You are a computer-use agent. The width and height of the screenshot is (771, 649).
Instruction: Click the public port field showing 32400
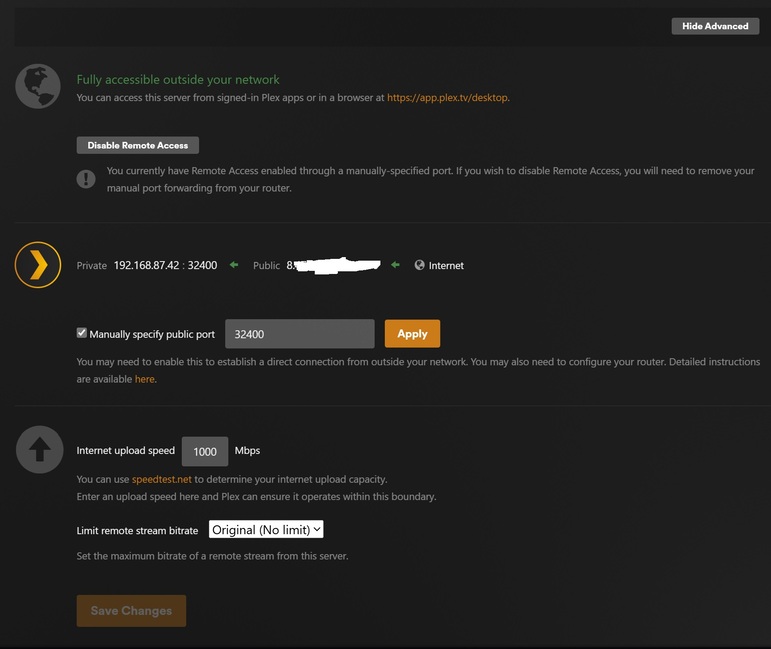(299, 334)
